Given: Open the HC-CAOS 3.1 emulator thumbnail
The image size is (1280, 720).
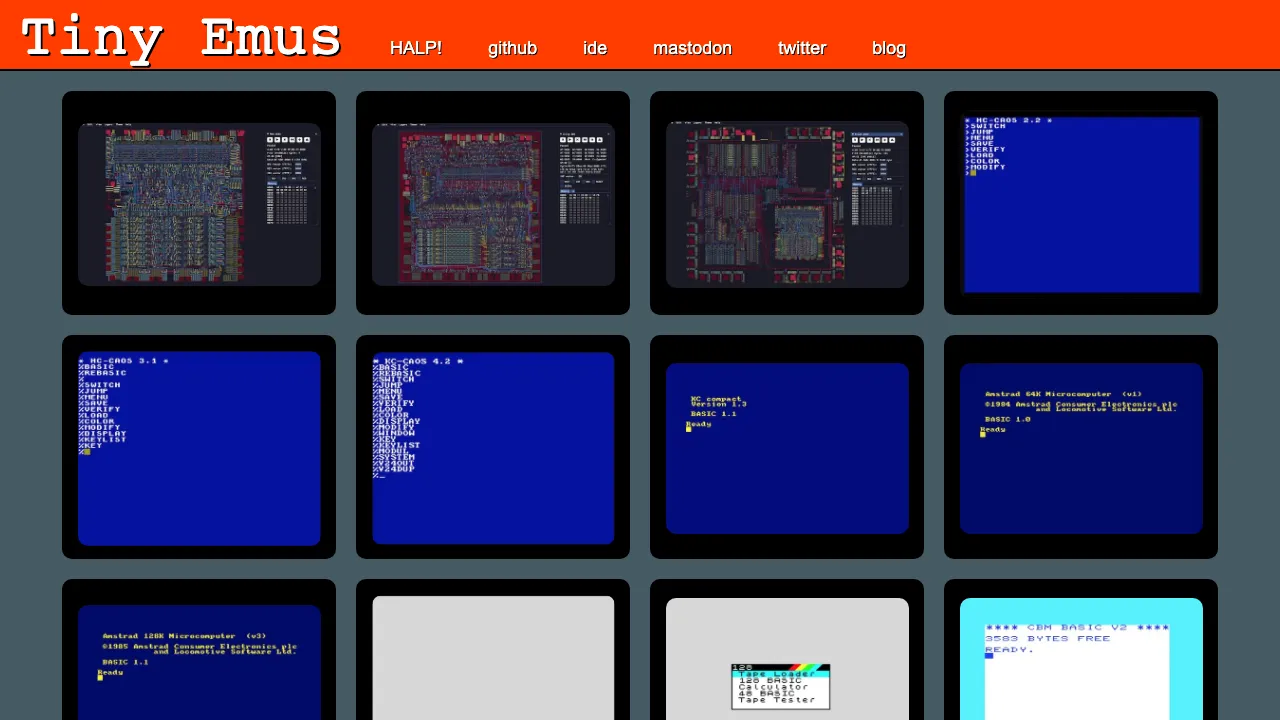Looking at the screenshot, I should click(x=199, y=447).
